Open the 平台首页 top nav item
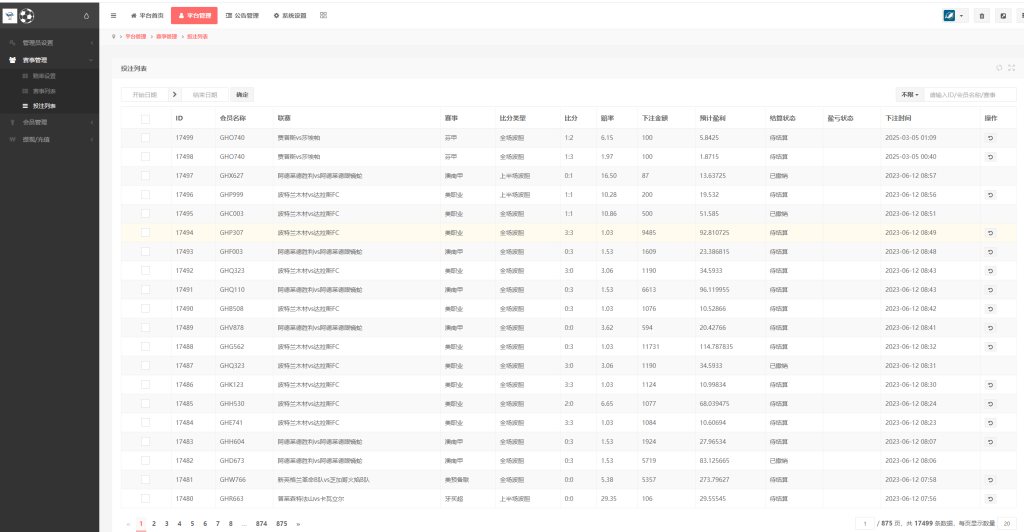 point(147,16)
